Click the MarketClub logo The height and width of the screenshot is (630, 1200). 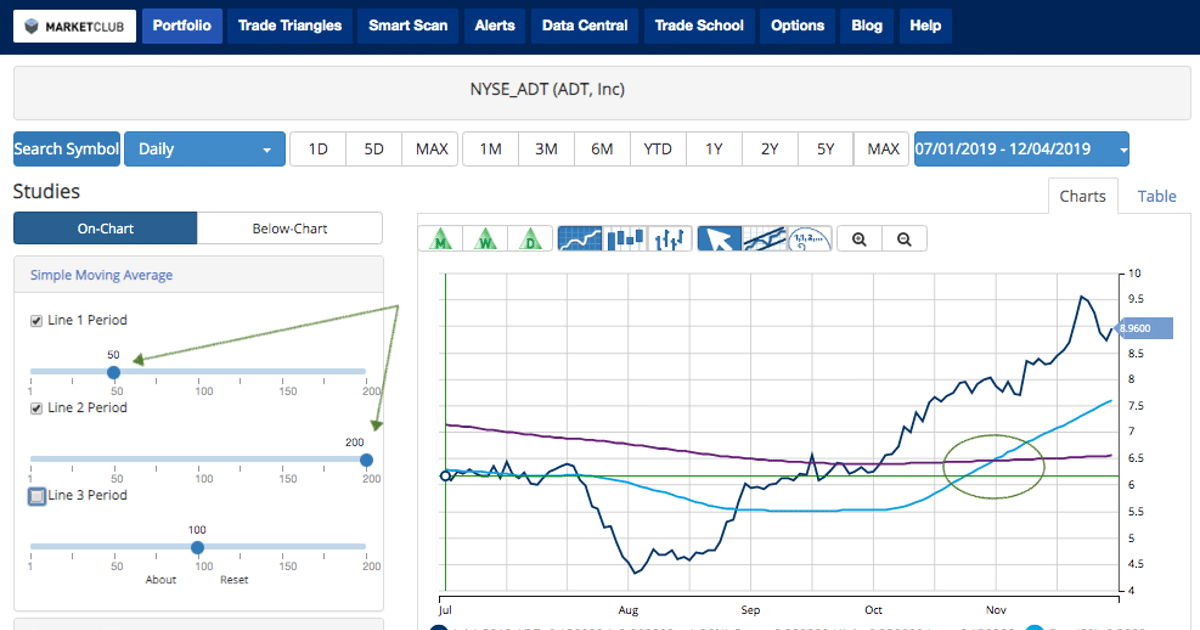[75, 26]
